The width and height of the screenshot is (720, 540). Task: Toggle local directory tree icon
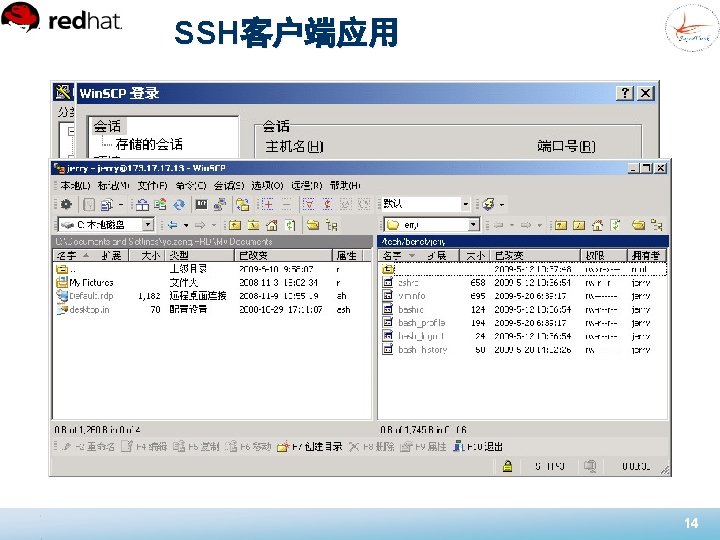[332, 225]
